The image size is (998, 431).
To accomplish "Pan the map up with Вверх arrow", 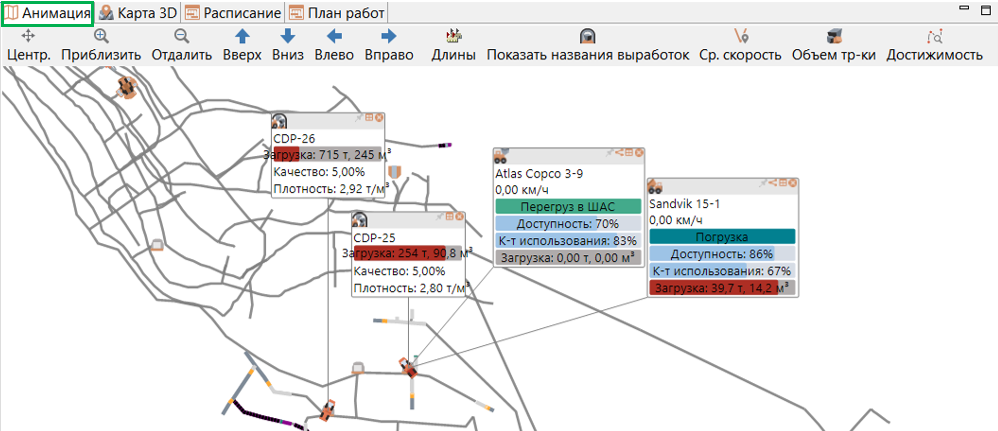I will click(x=242, y=45).
